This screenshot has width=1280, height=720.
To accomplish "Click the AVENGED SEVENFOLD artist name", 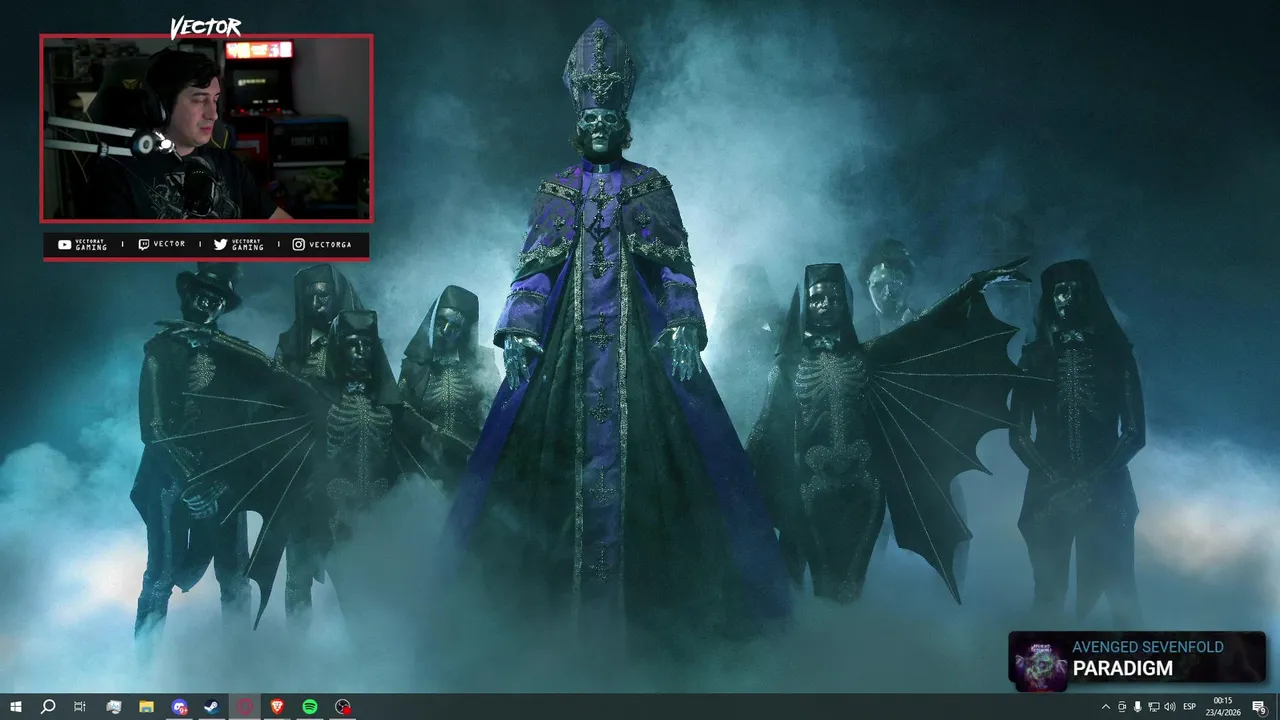I will [x=1148, y=647].
